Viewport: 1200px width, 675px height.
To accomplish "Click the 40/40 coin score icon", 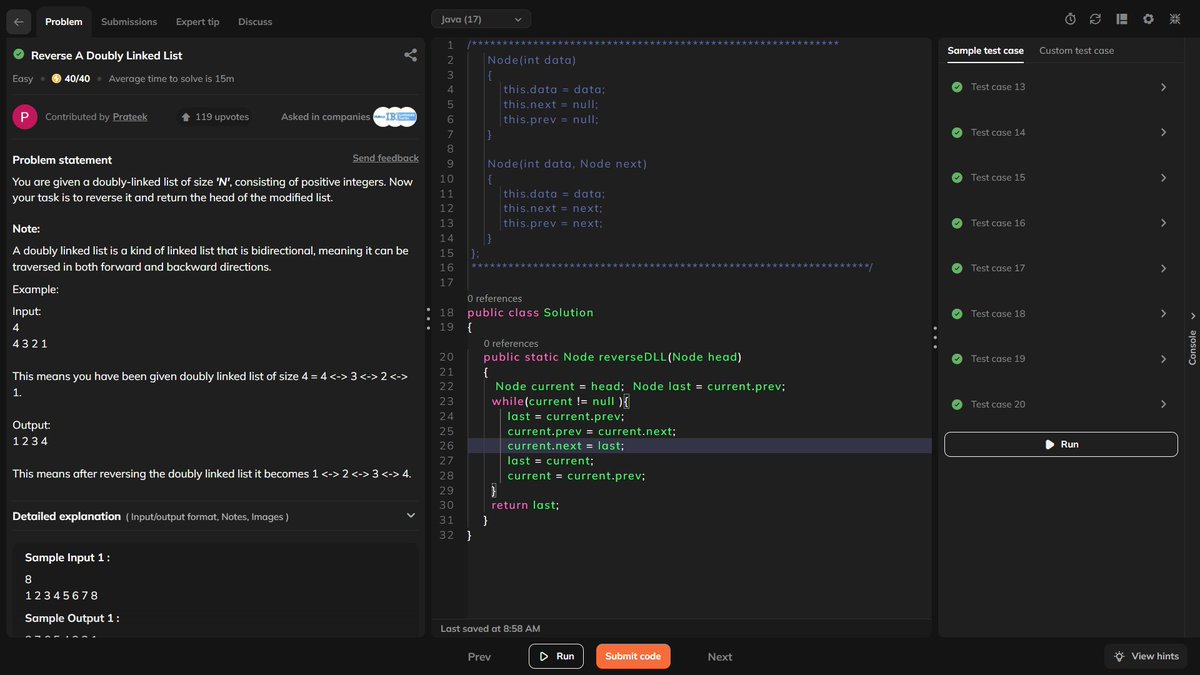I will coord(56,79).
